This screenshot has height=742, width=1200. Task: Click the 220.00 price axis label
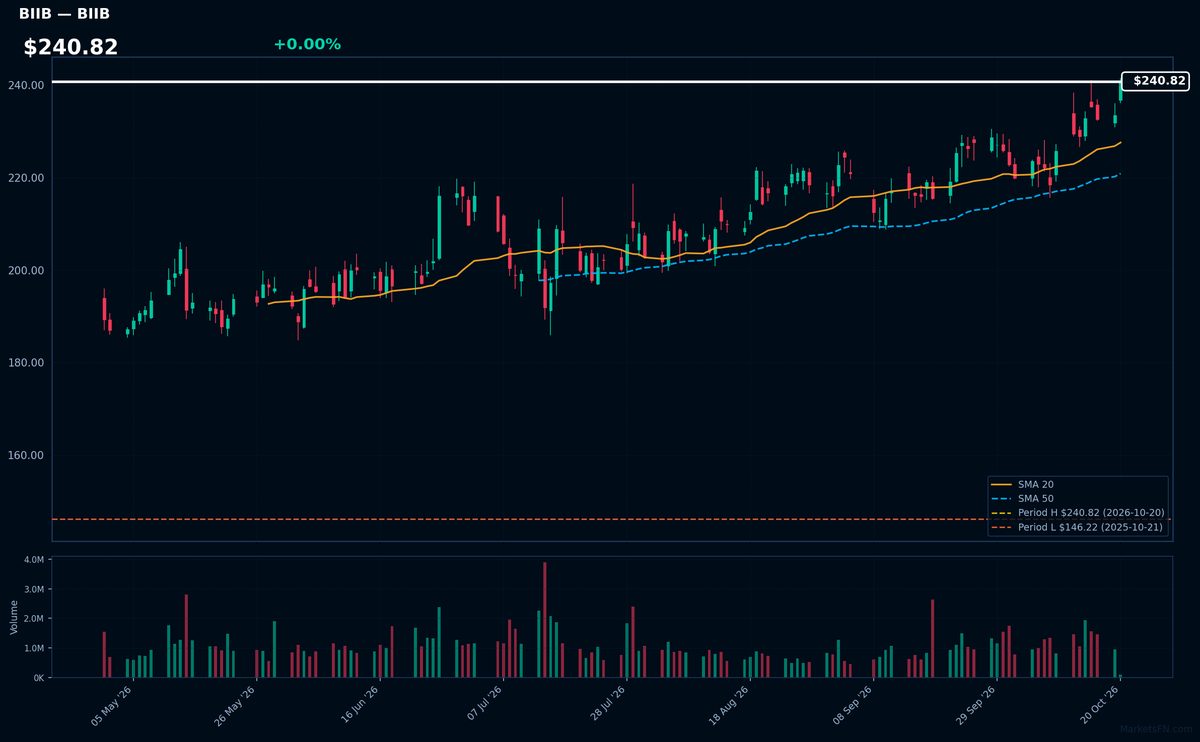[27, 178]
